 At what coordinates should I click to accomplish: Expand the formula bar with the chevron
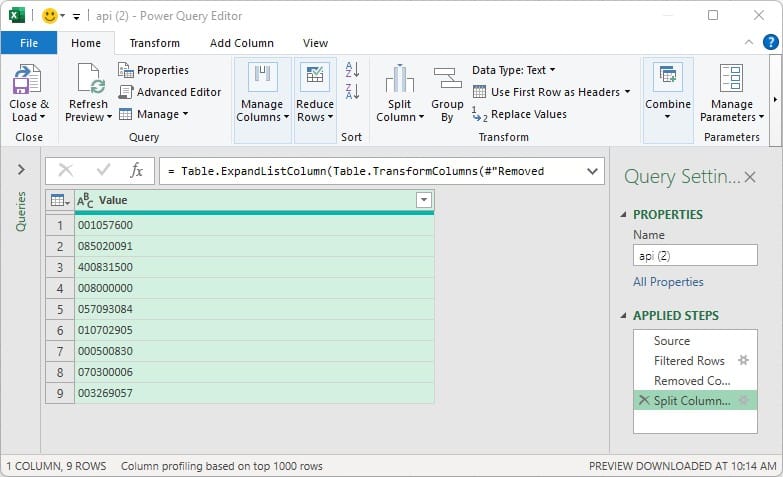(592, 171)
